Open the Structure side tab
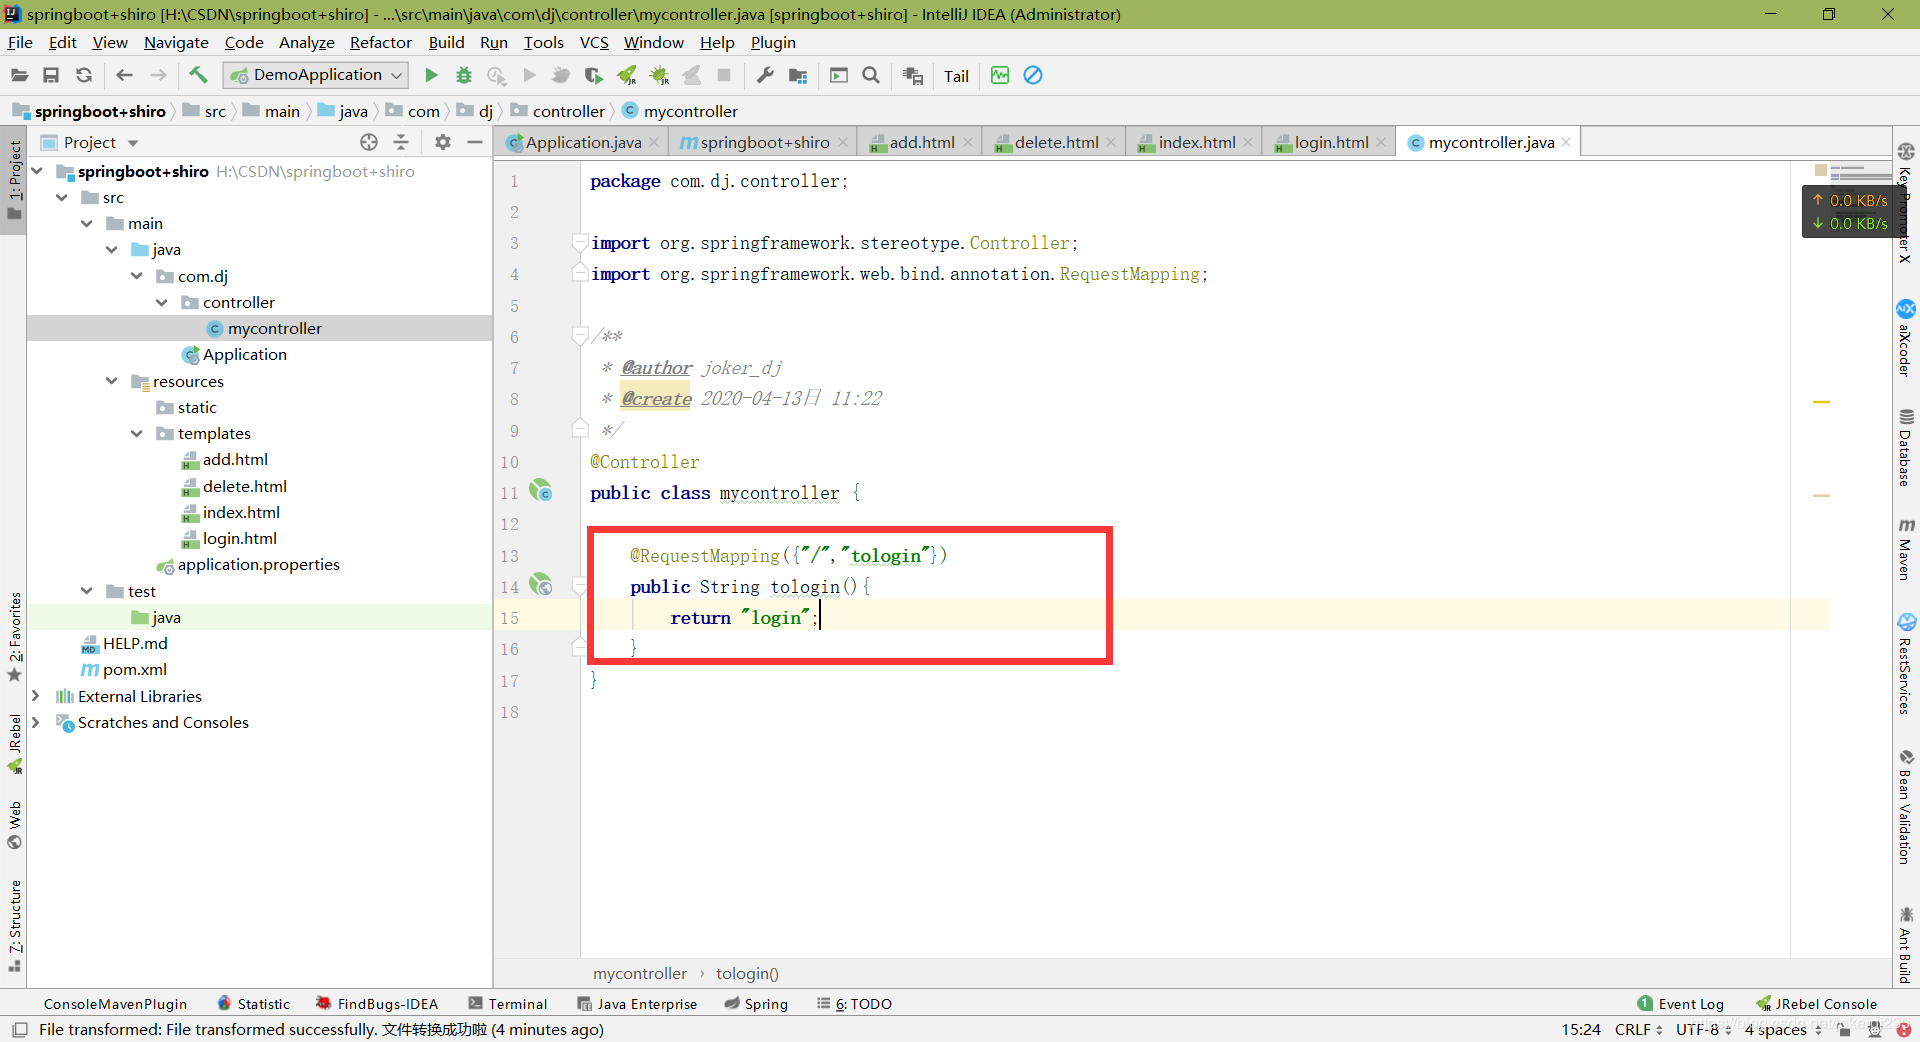This screenshot has width=1920, height=1042. click(x=15, y=925)
